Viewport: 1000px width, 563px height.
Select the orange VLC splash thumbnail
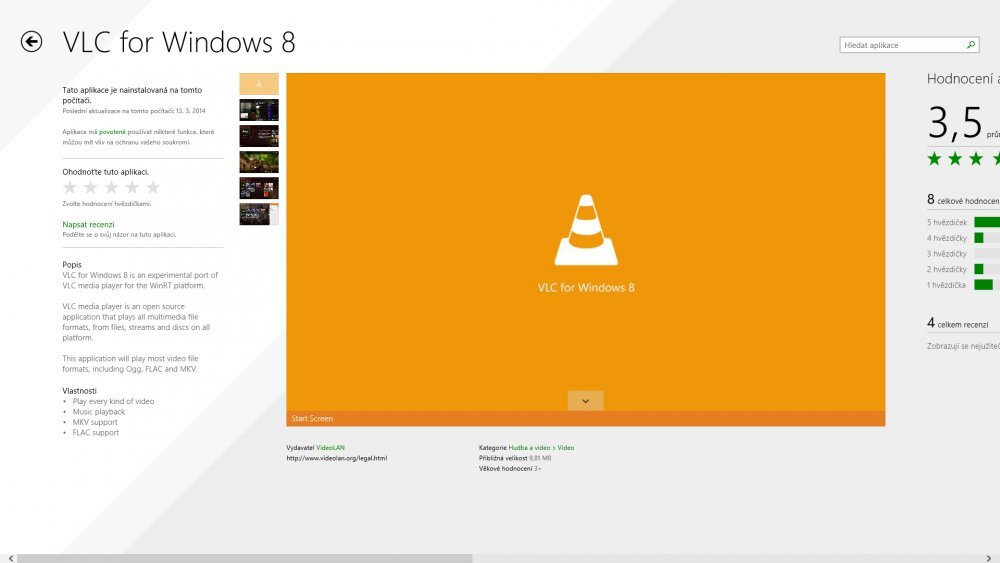coord(259,84)
